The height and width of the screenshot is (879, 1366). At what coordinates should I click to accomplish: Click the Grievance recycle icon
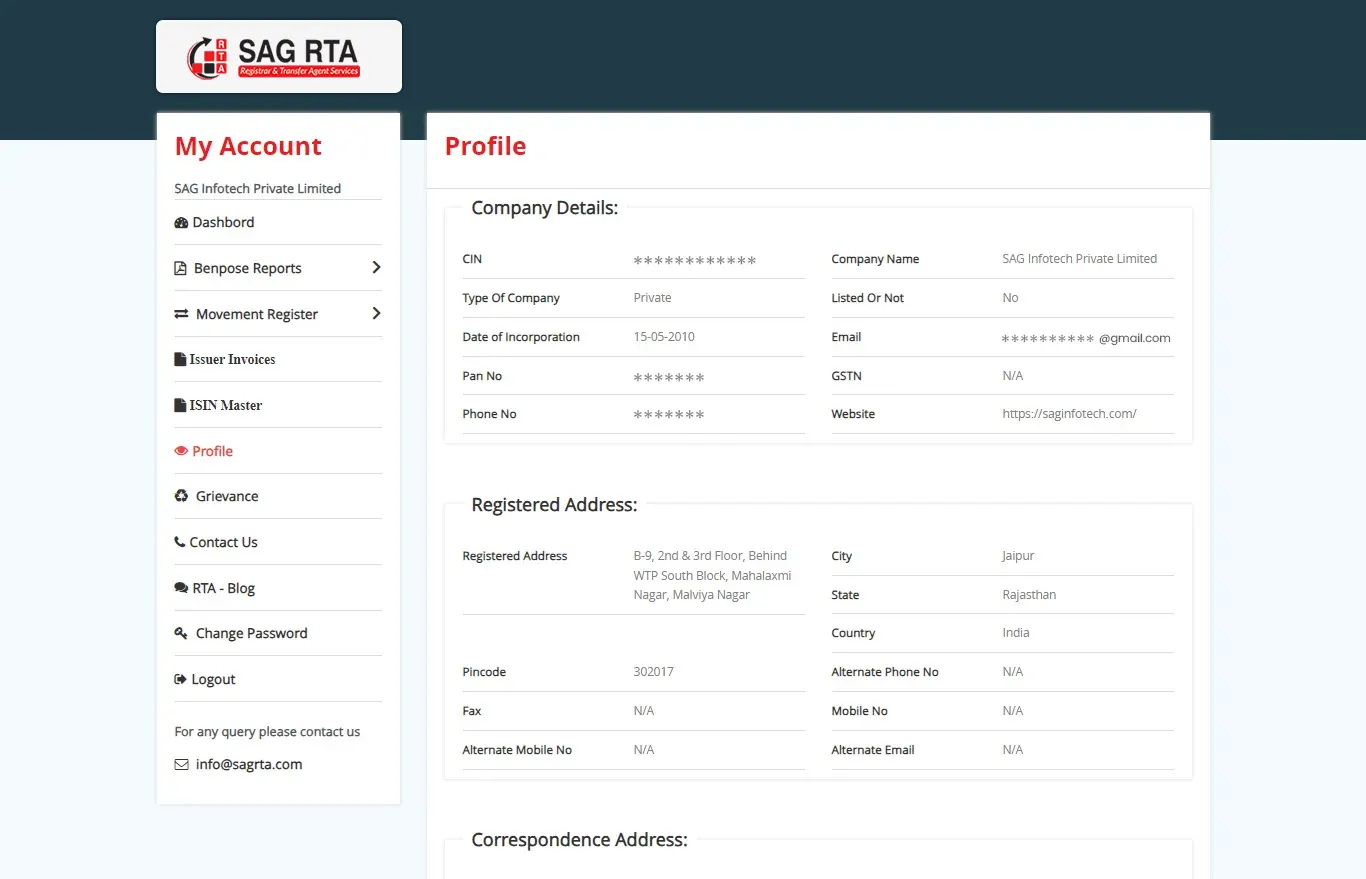point(181,496)
